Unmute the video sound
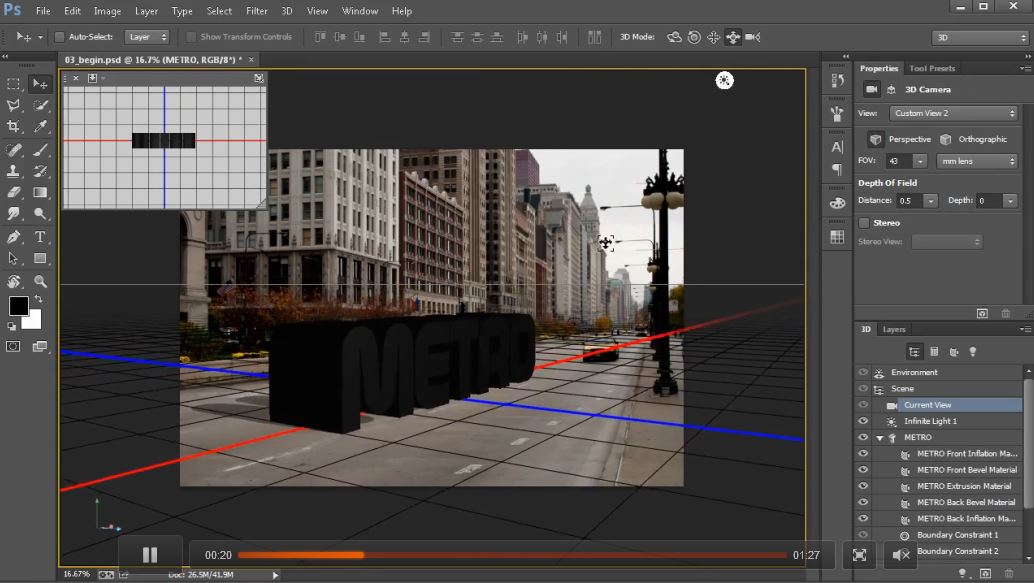The width and height of the screenshot is (1034, 583). click(901, 555)
